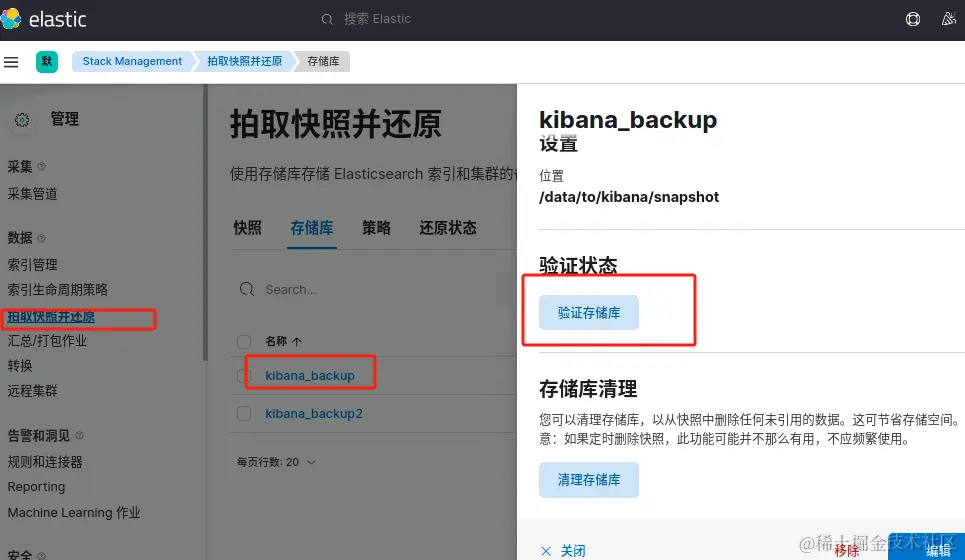The image size is (965, 560).
Task: Open 远程集群 in sidebar
Action: (x=33, y=391)
